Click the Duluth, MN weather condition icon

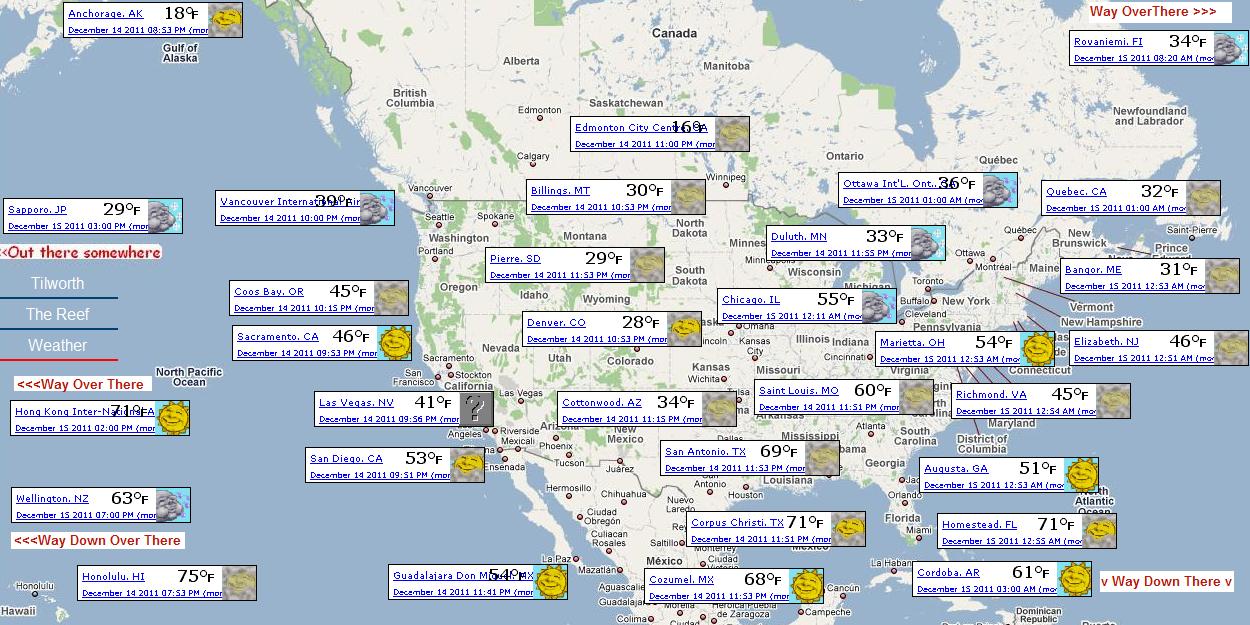928,243
